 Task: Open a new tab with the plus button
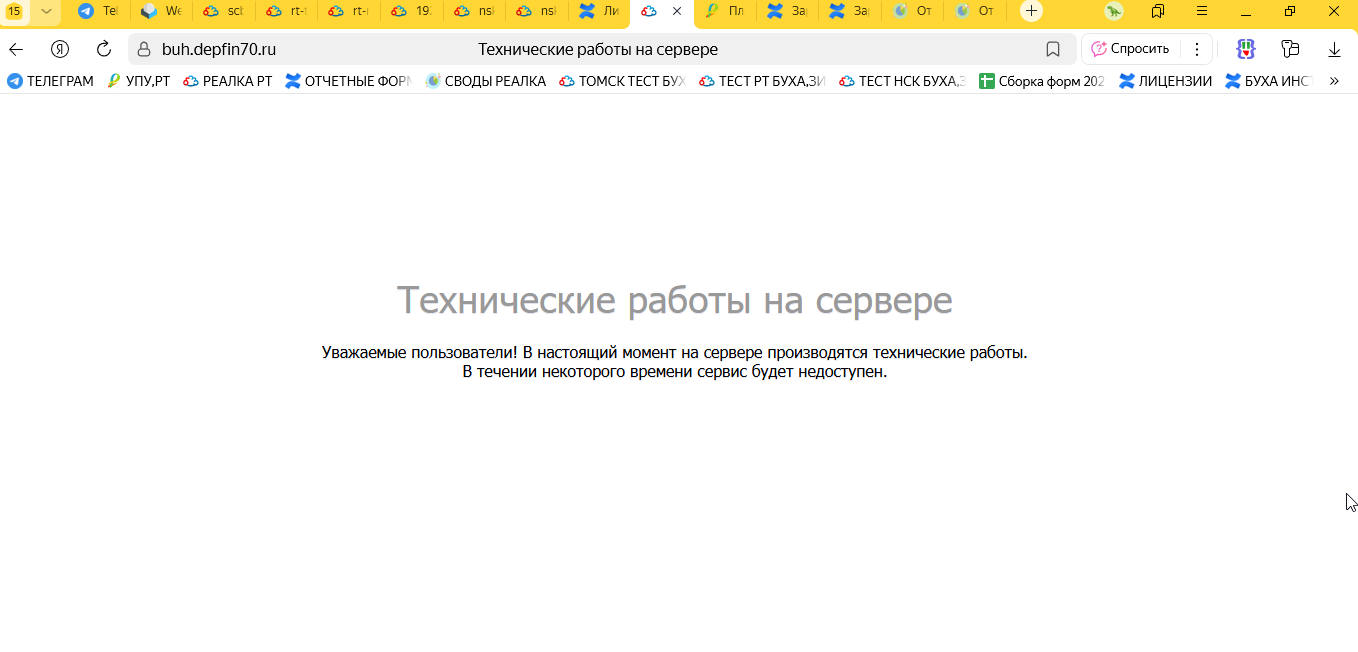click(1031, 11)
